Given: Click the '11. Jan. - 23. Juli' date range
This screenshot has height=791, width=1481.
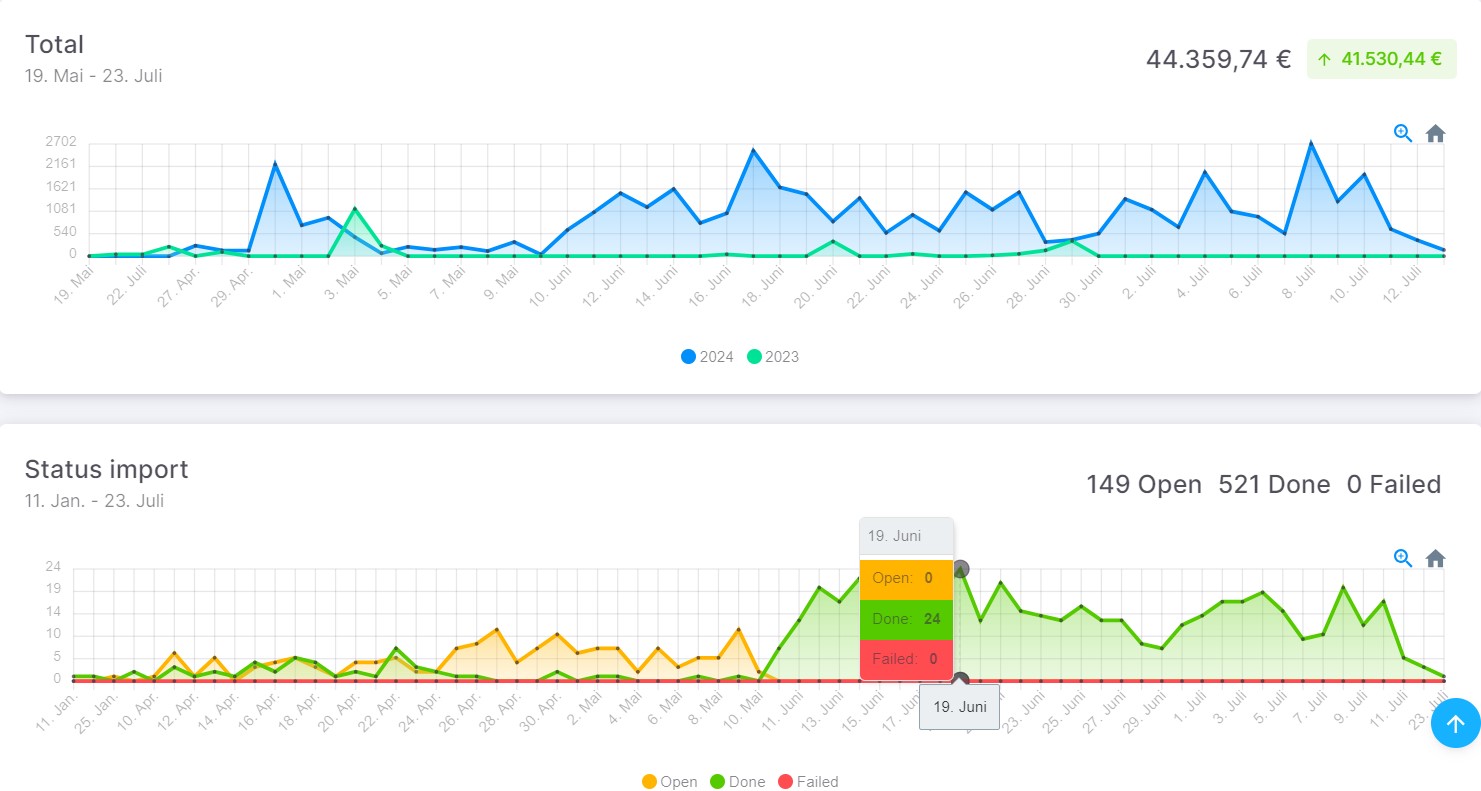Looking at the screenshot, I should click(x=94, y=501).
